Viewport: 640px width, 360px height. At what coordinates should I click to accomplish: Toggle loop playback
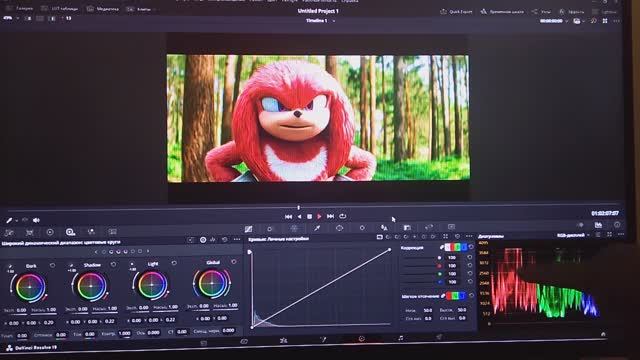pyautogui.click(x=342, y=216)
